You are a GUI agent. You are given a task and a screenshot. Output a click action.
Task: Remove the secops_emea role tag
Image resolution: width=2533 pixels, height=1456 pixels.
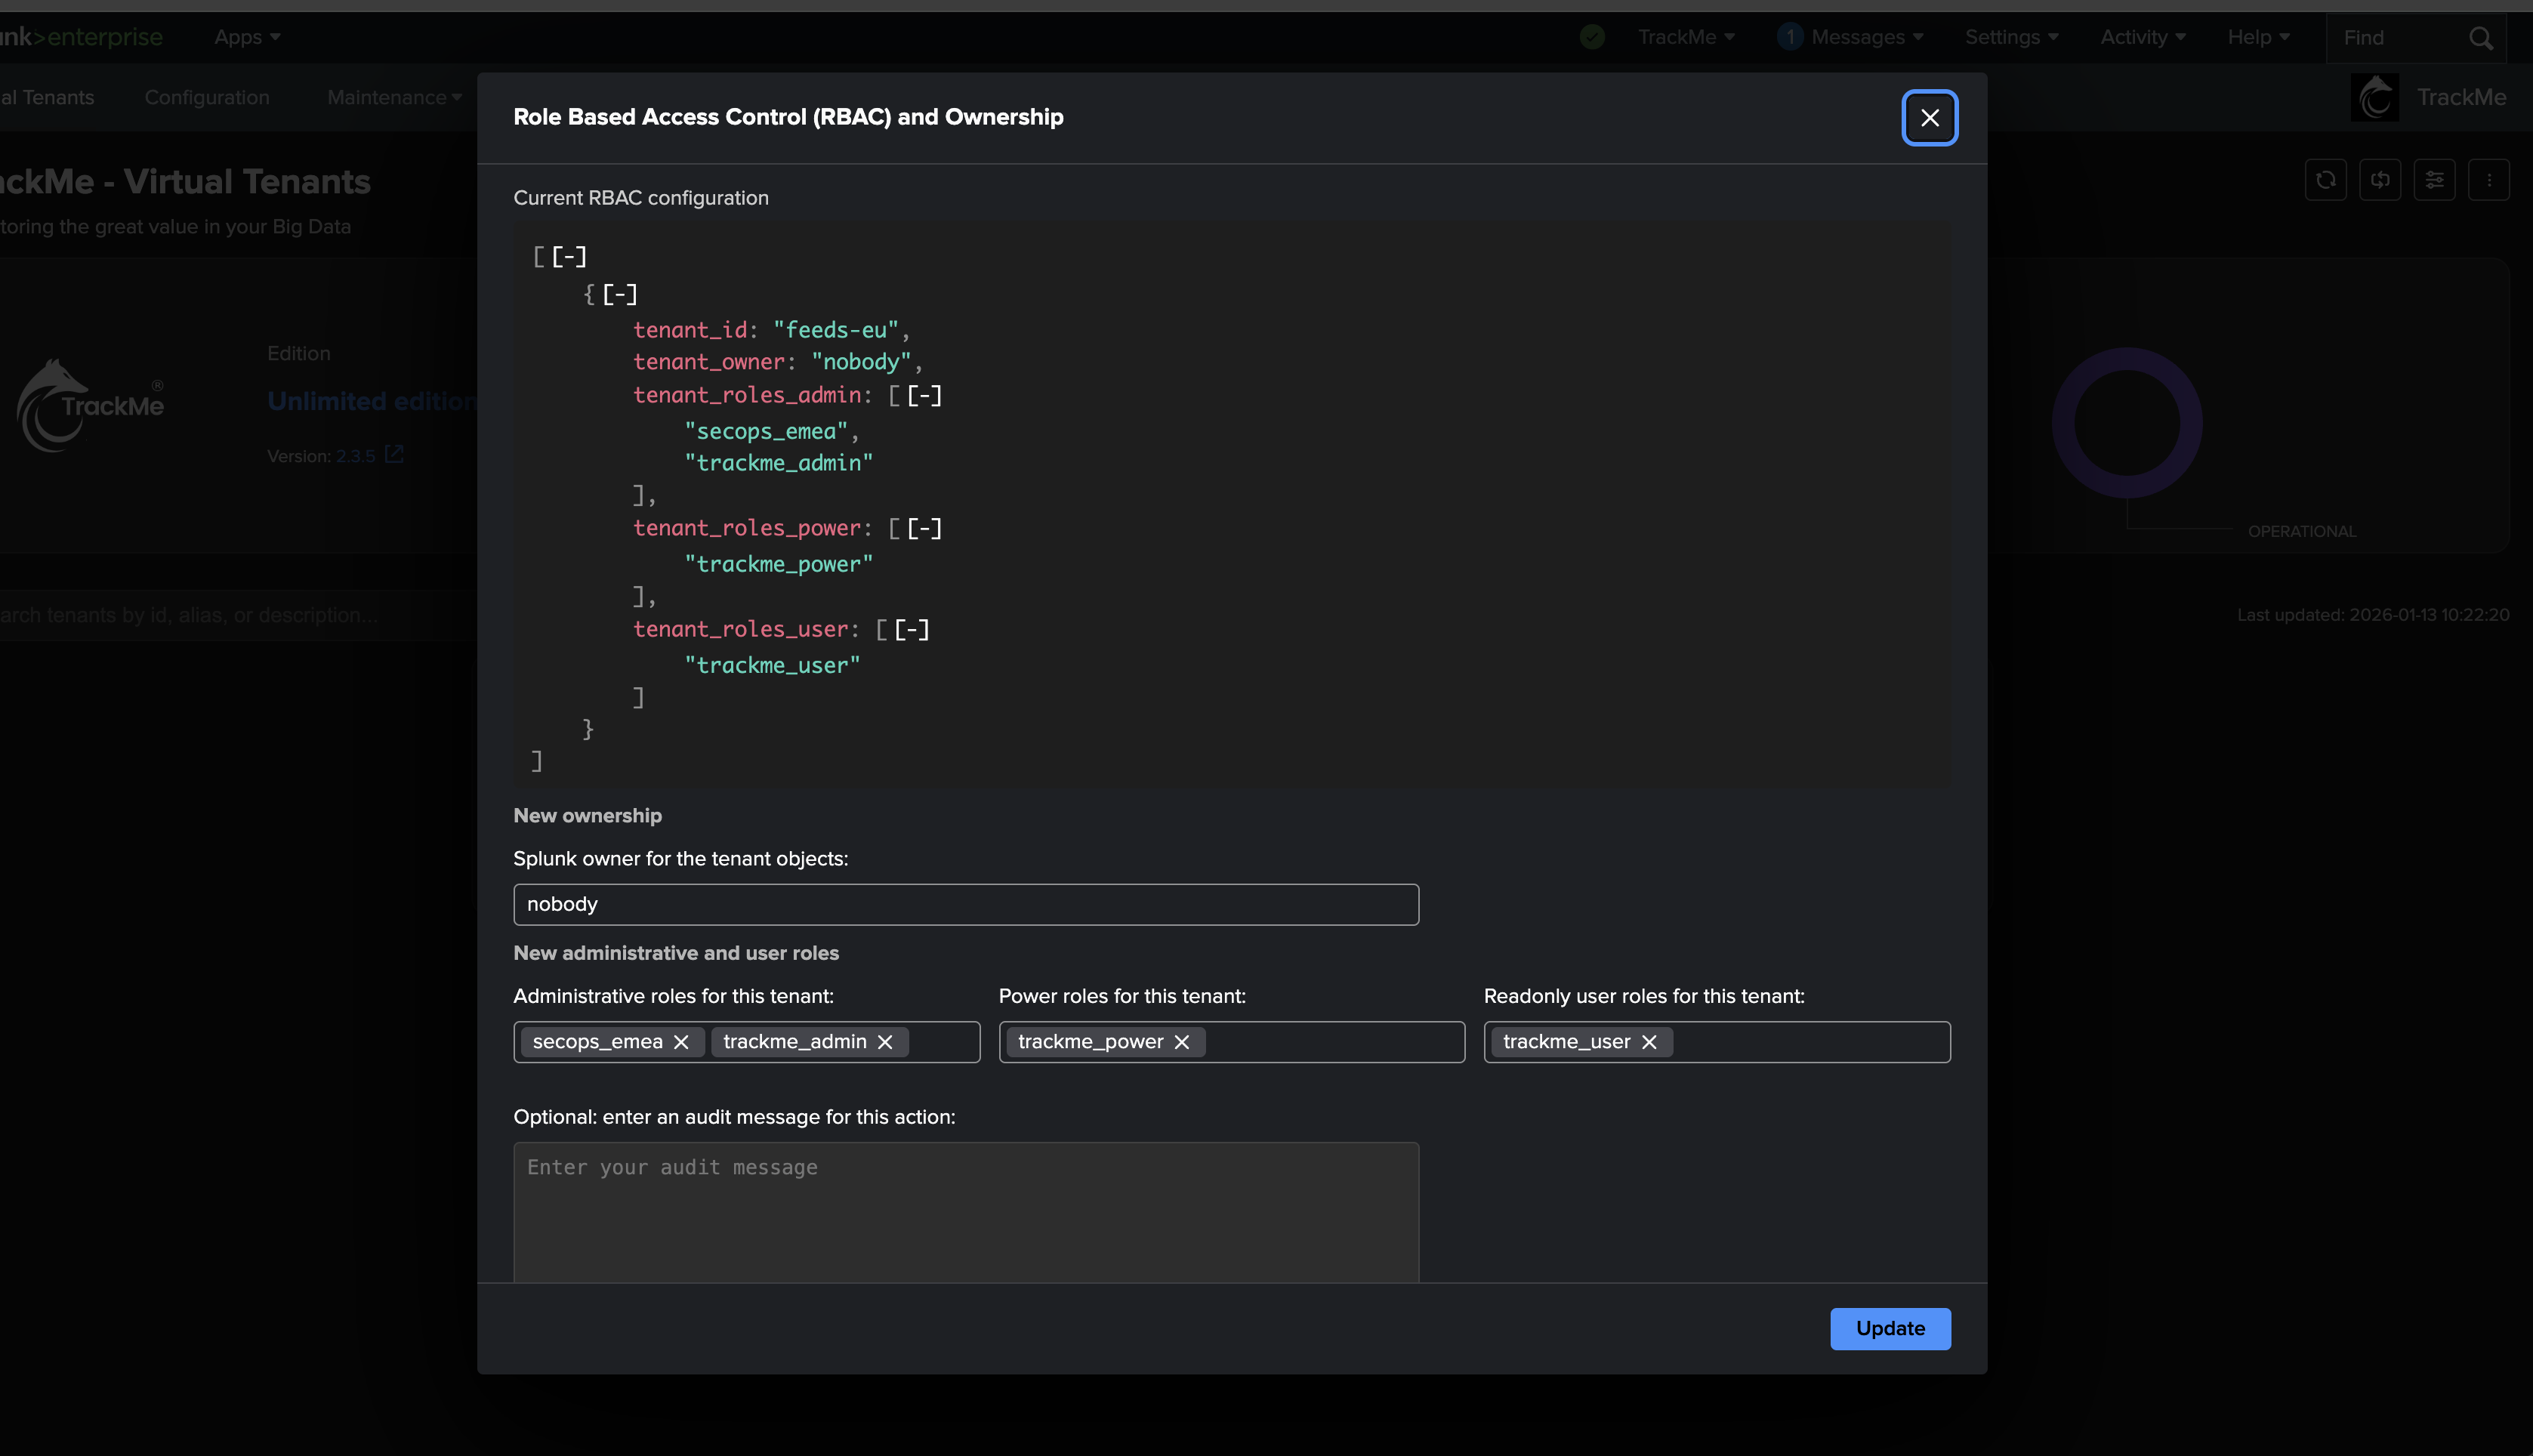tap(681, 1042)
